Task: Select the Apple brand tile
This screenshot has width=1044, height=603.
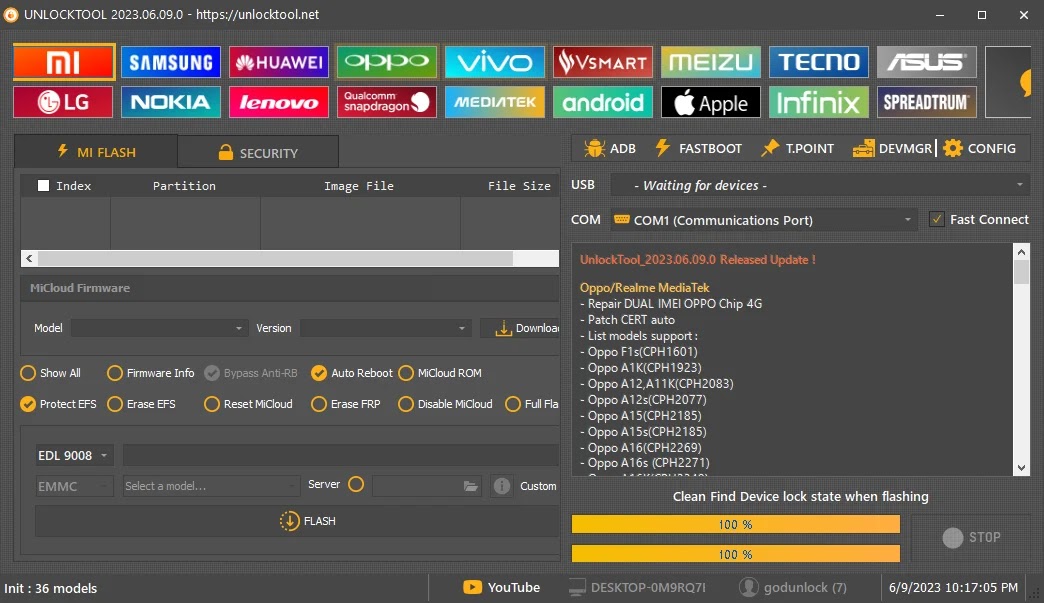Action: [710, 102]
